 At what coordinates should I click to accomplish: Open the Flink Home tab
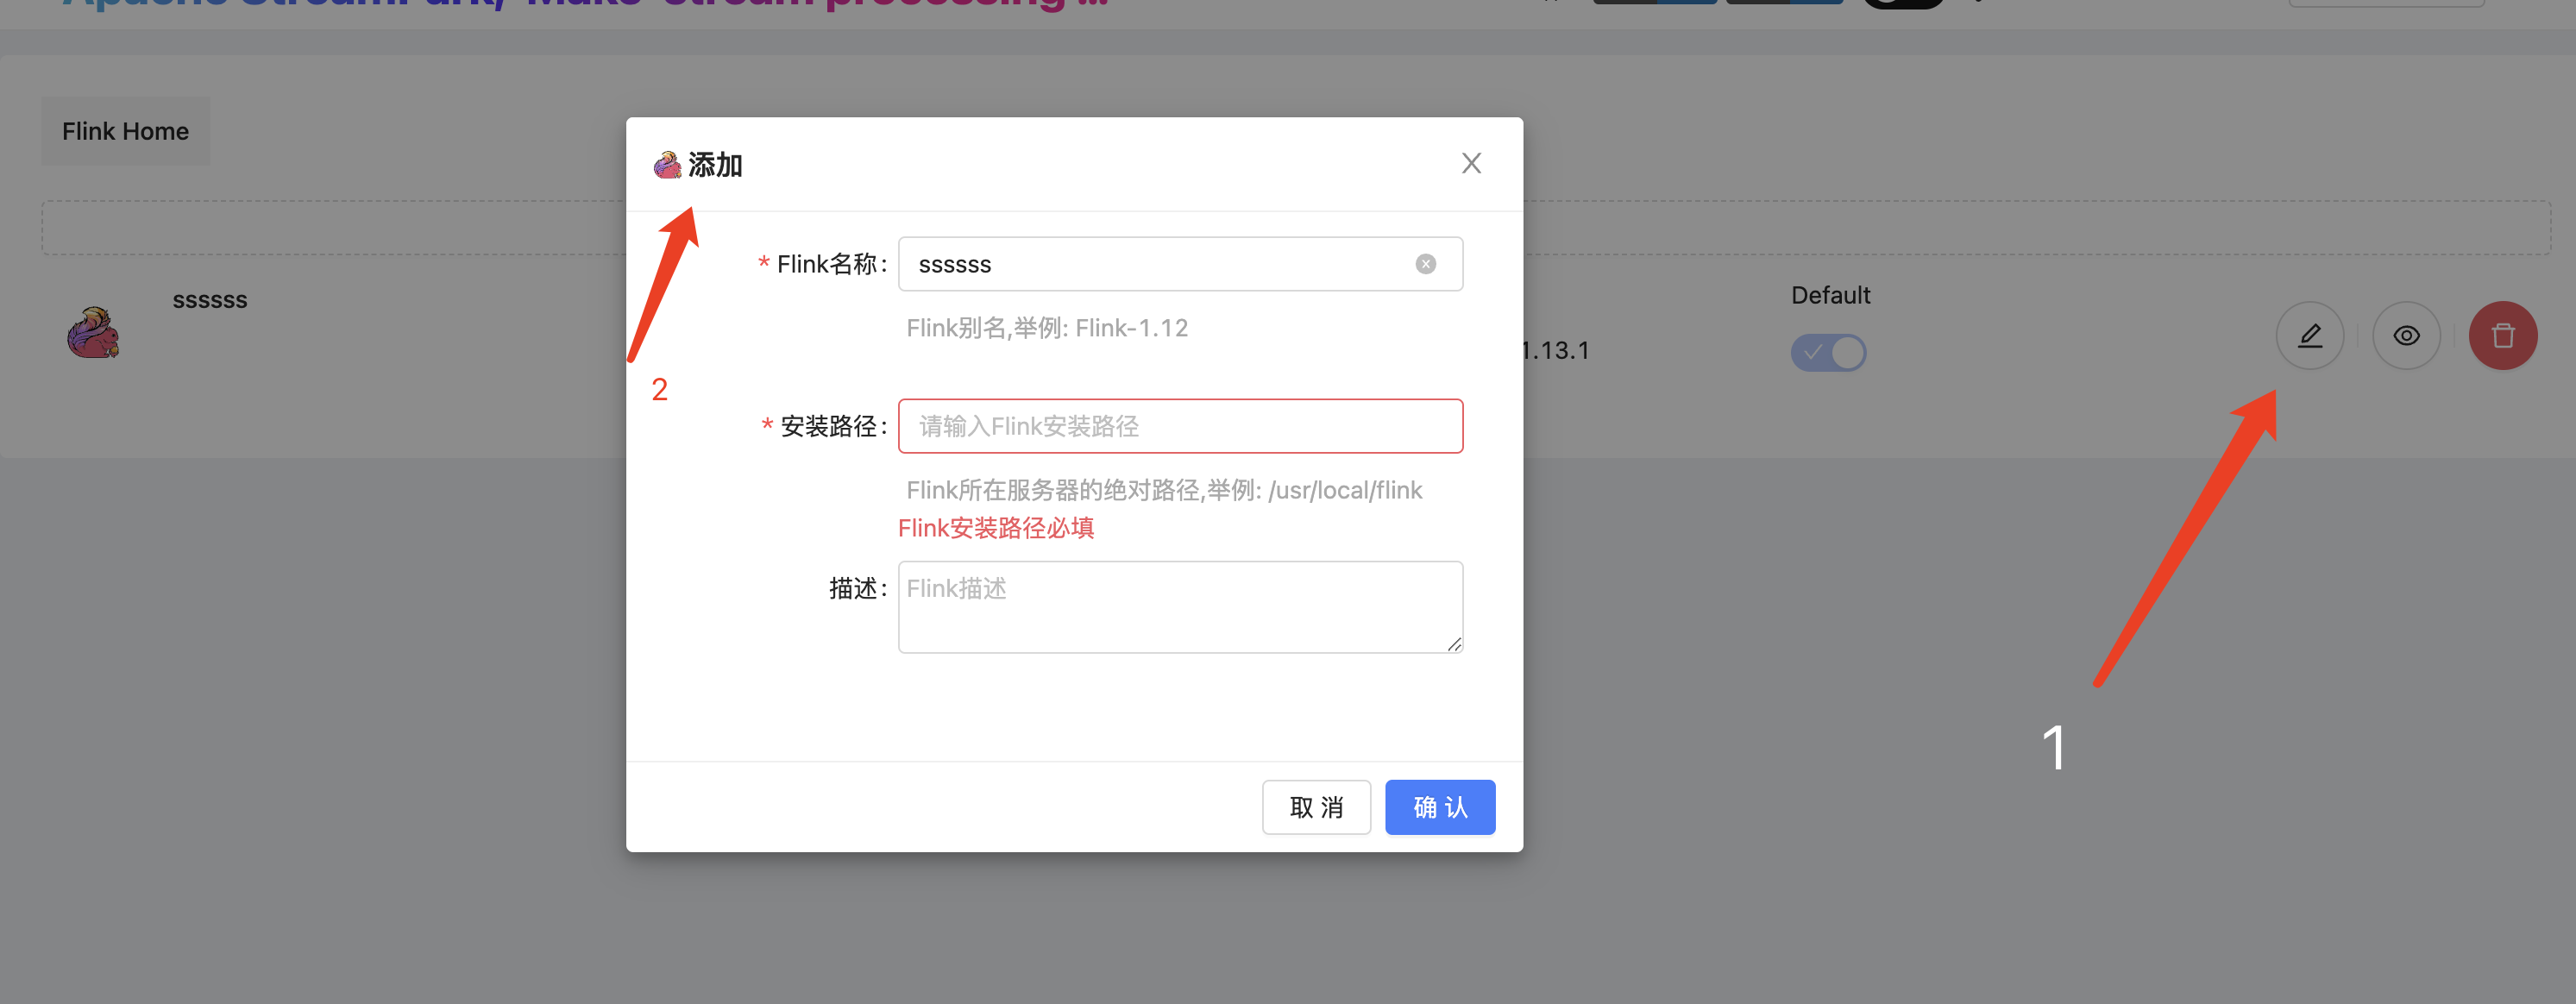click(x=125, y=131)
